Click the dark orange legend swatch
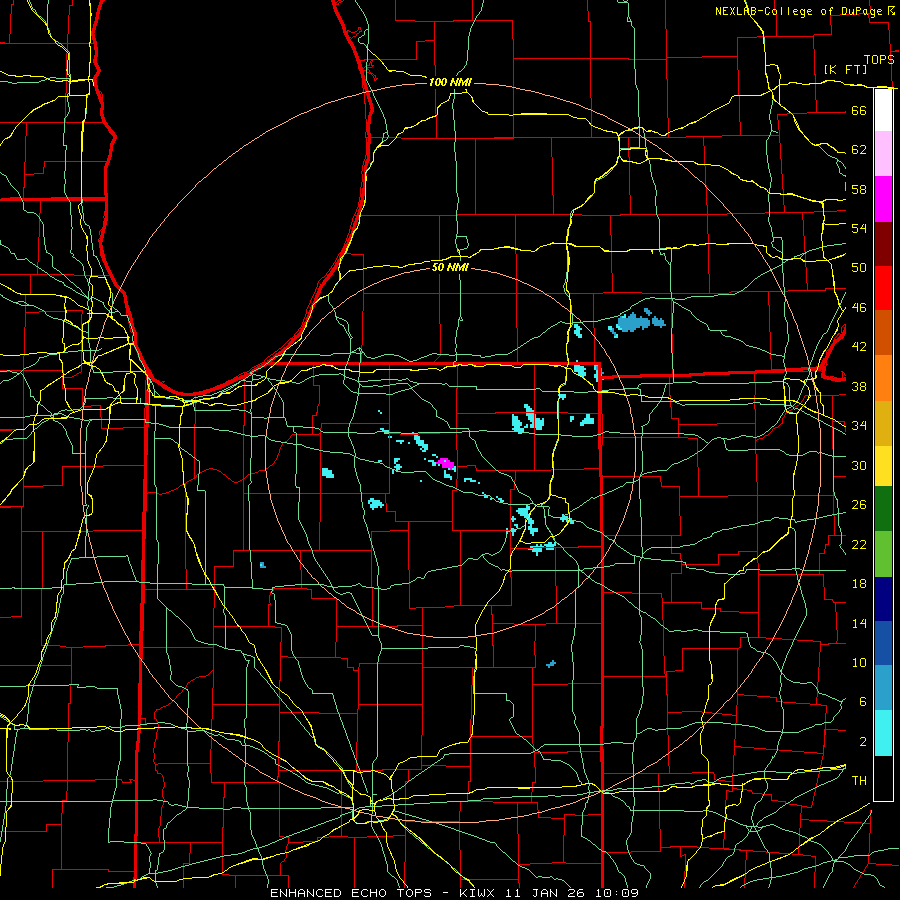 pyautogui.click(x=883, y=333)
